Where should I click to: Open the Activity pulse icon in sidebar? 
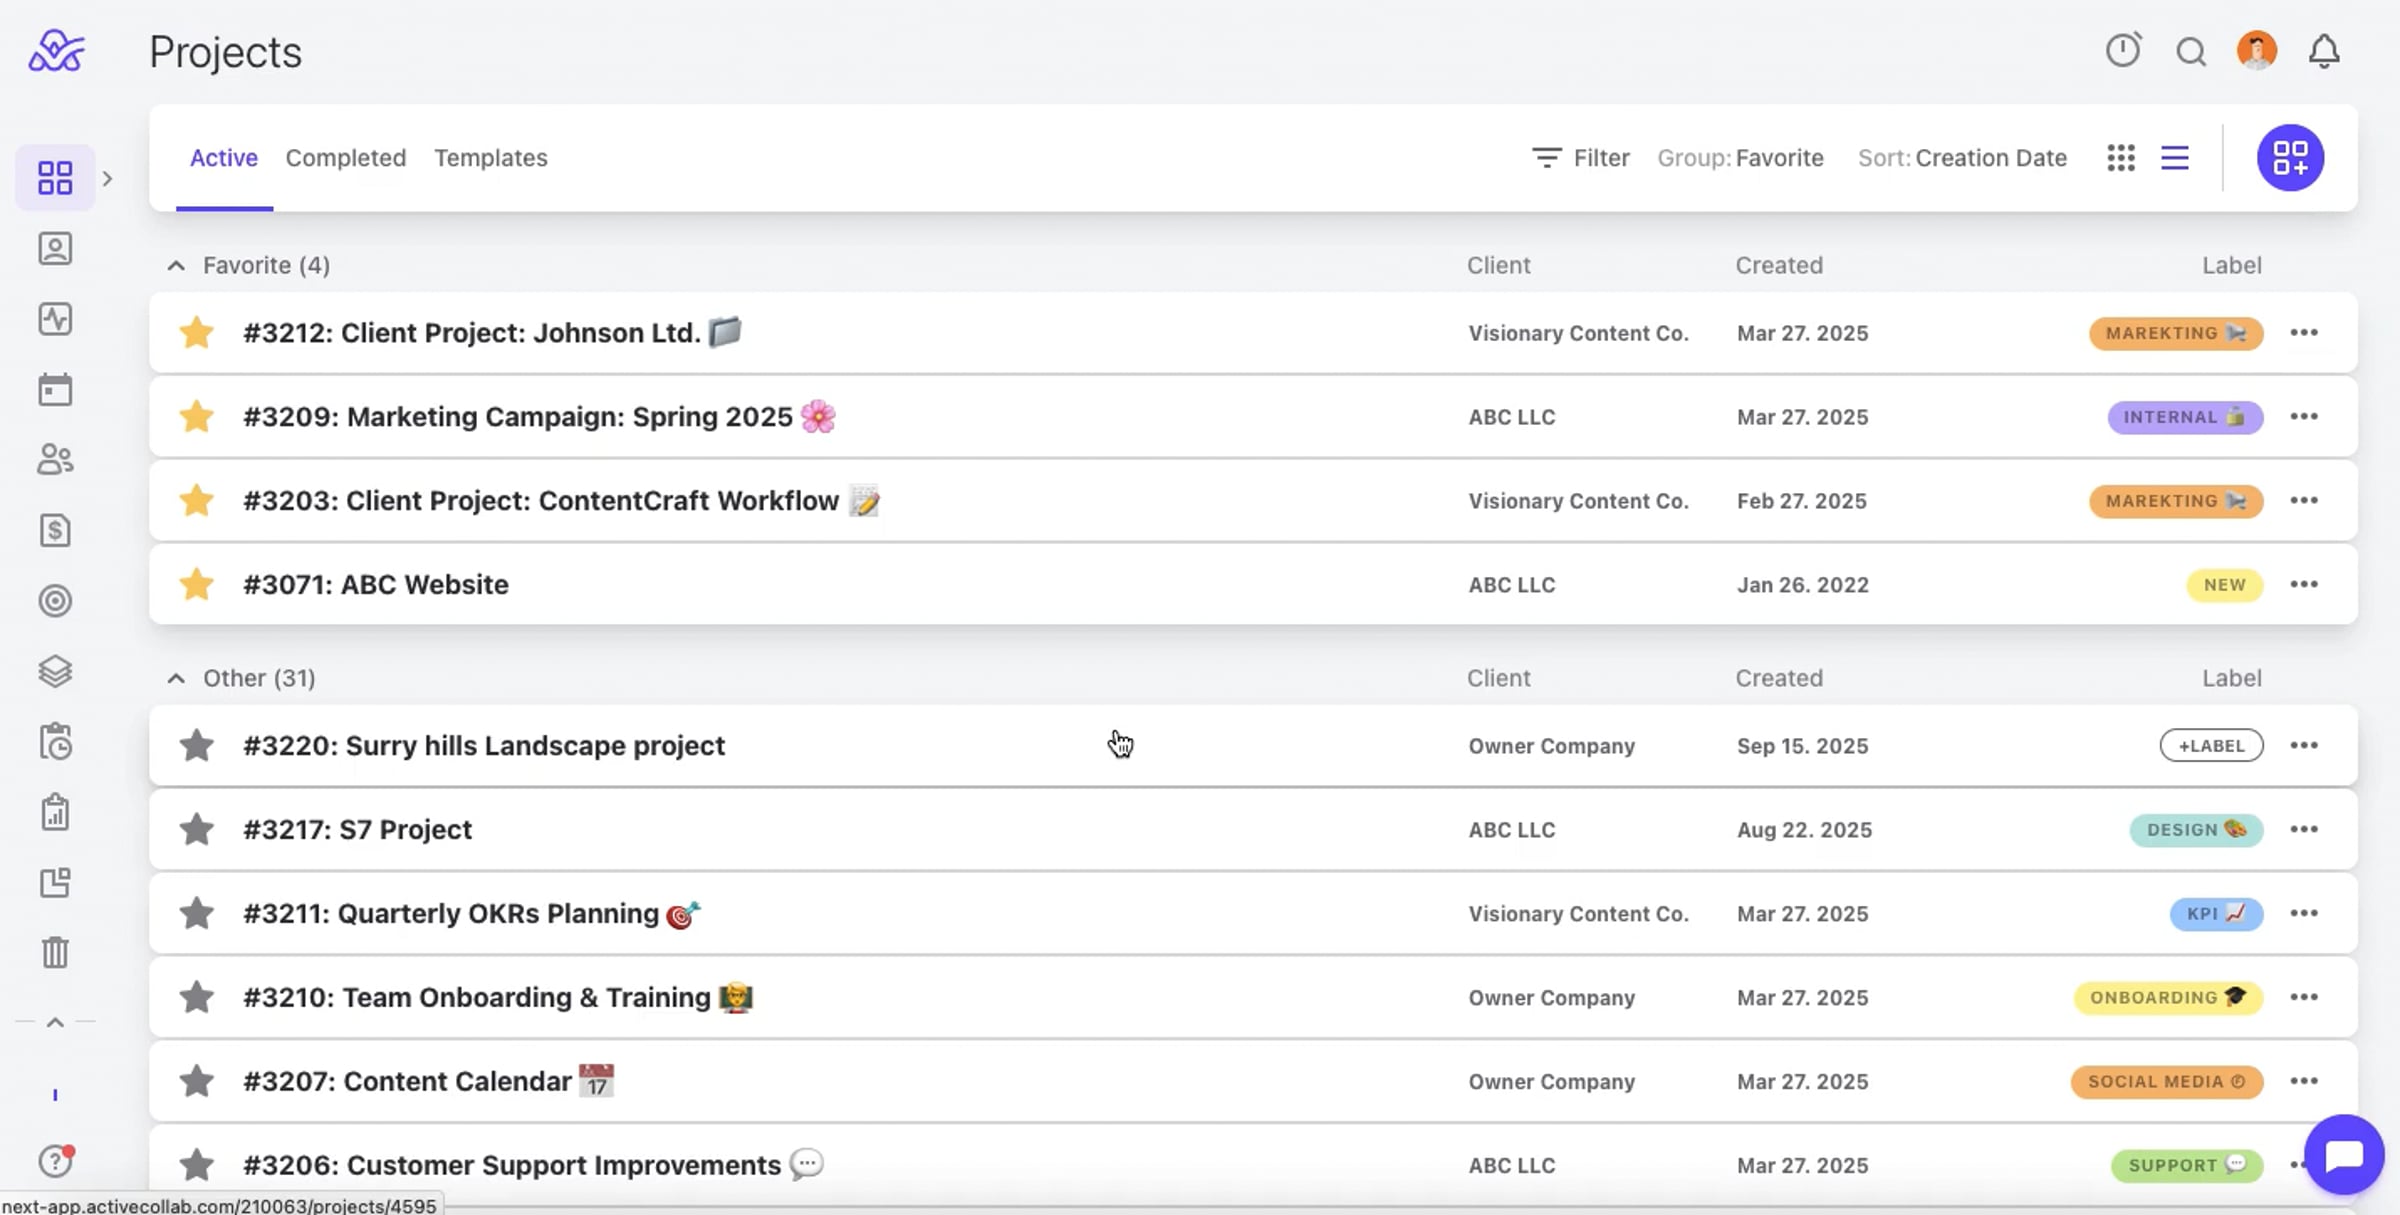point(55,319)
